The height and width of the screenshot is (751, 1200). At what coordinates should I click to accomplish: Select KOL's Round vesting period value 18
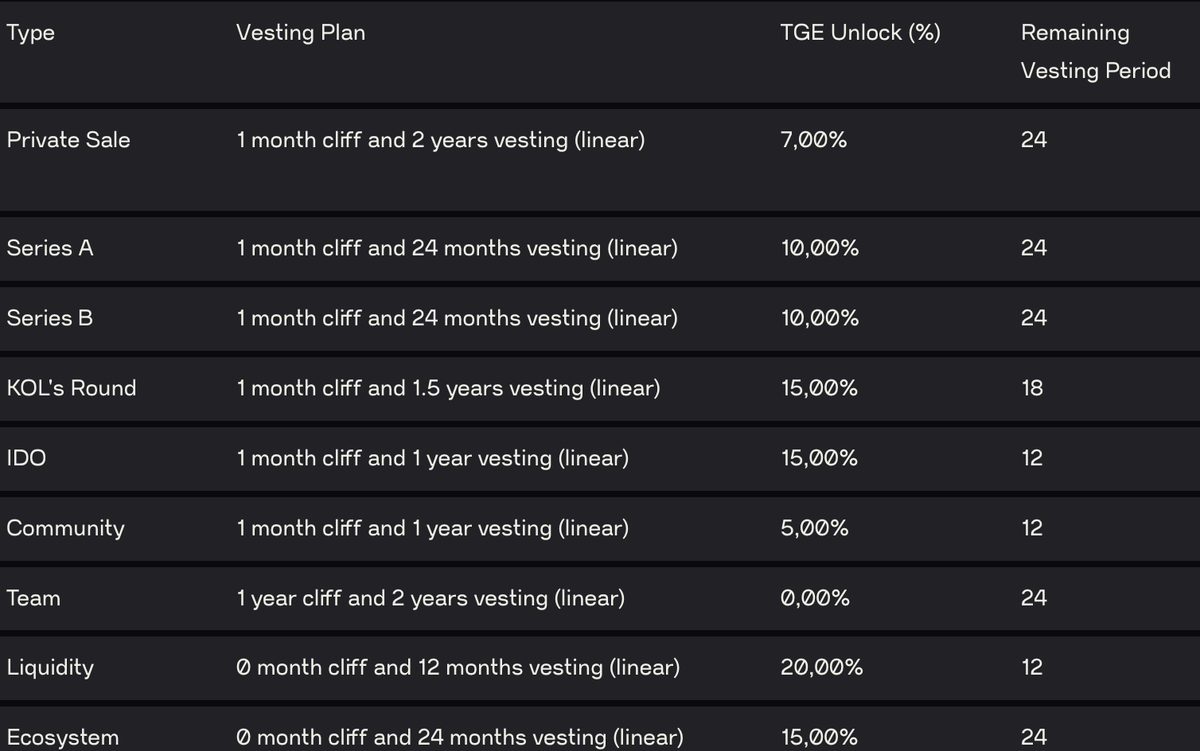[x=1032, y=388]
